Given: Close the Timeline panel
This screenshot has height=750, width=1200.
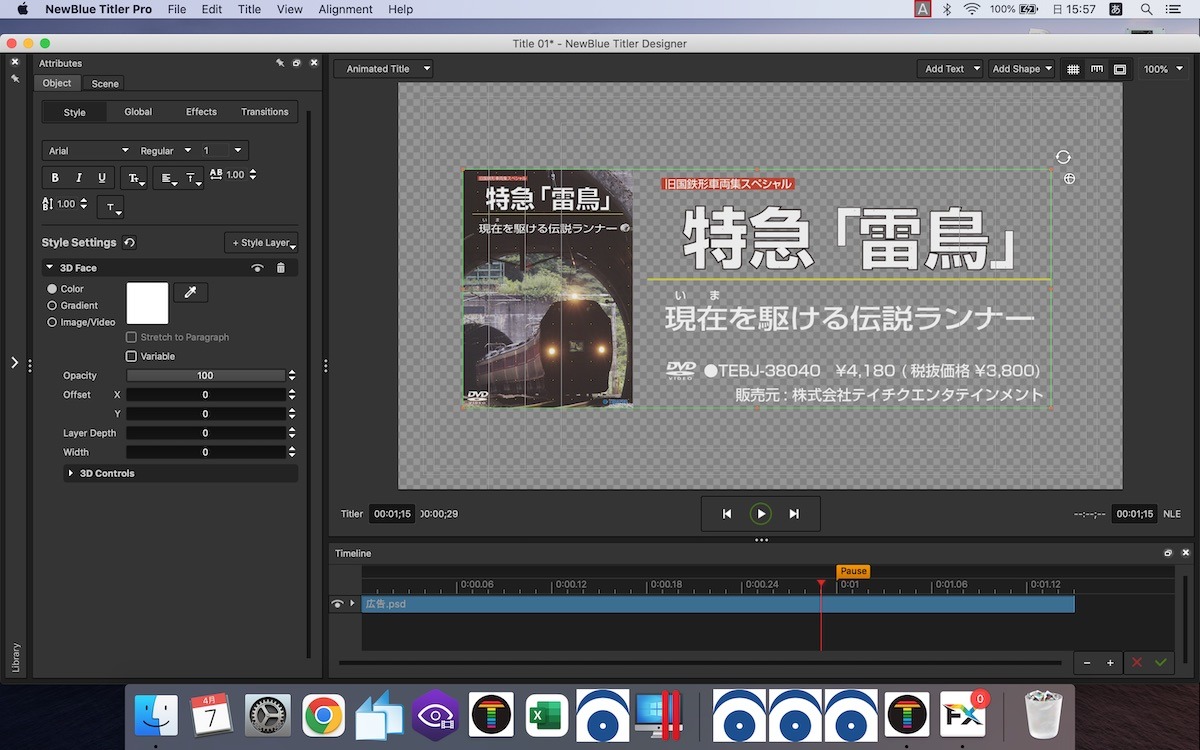Looking at the screenshot, I should point(1186,553).
